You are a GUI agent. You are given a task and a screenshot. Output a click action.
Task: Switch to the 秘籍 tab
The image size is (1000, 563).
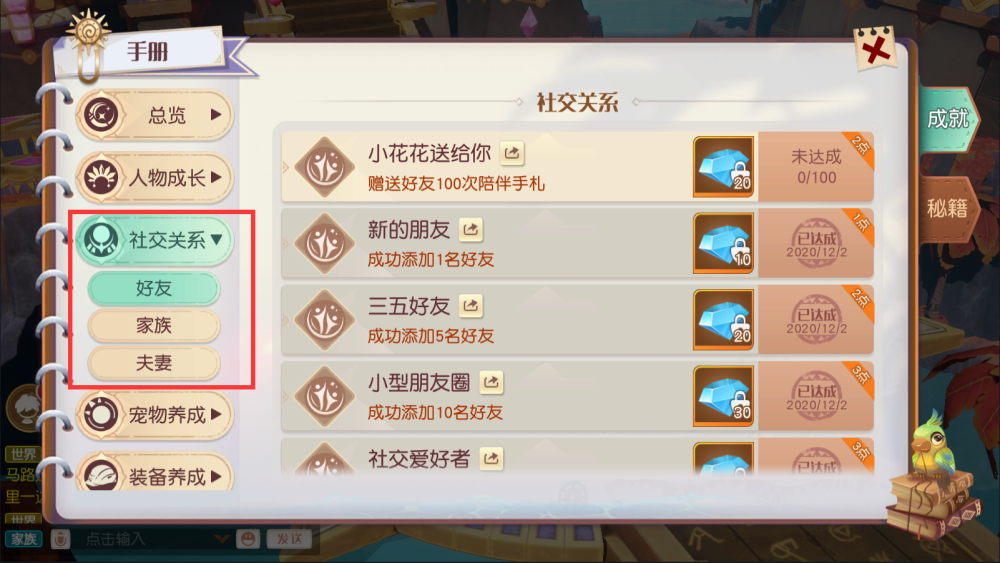tap(946, 208)
